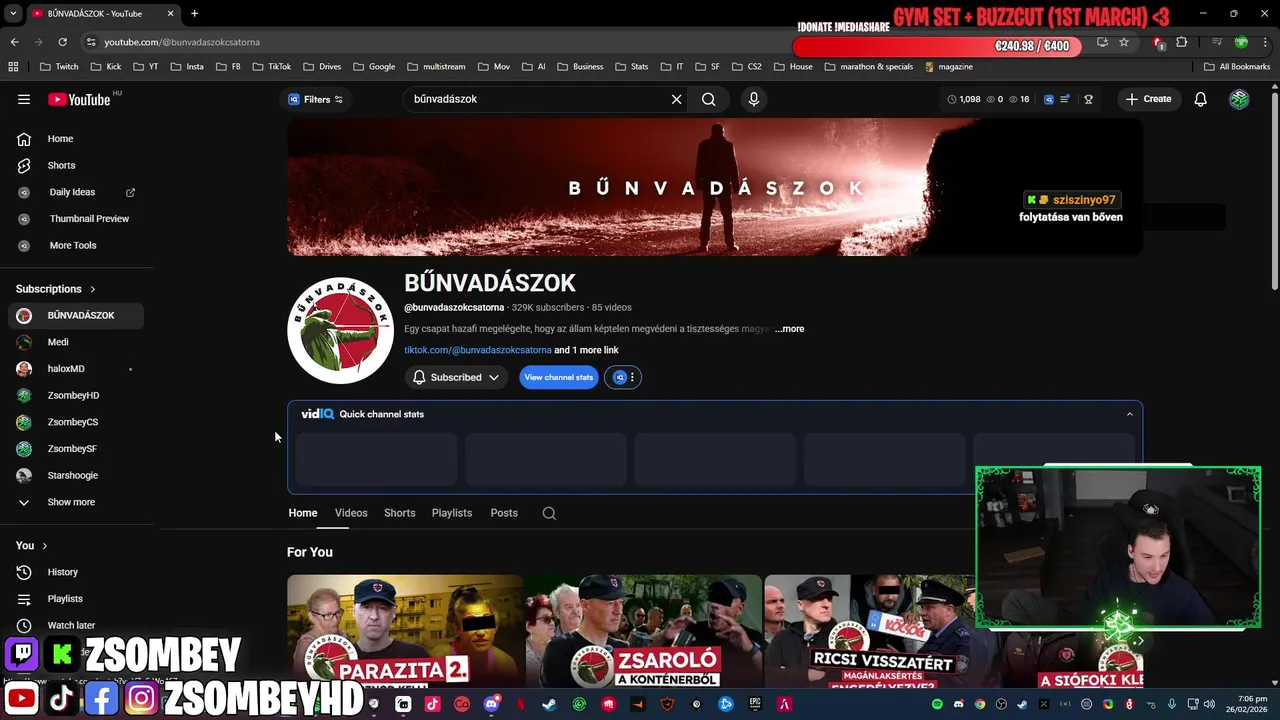The height and width of the screenshot is (720, 1280).
Task: Start voice search with microphone
Action: tap(754, 99)
